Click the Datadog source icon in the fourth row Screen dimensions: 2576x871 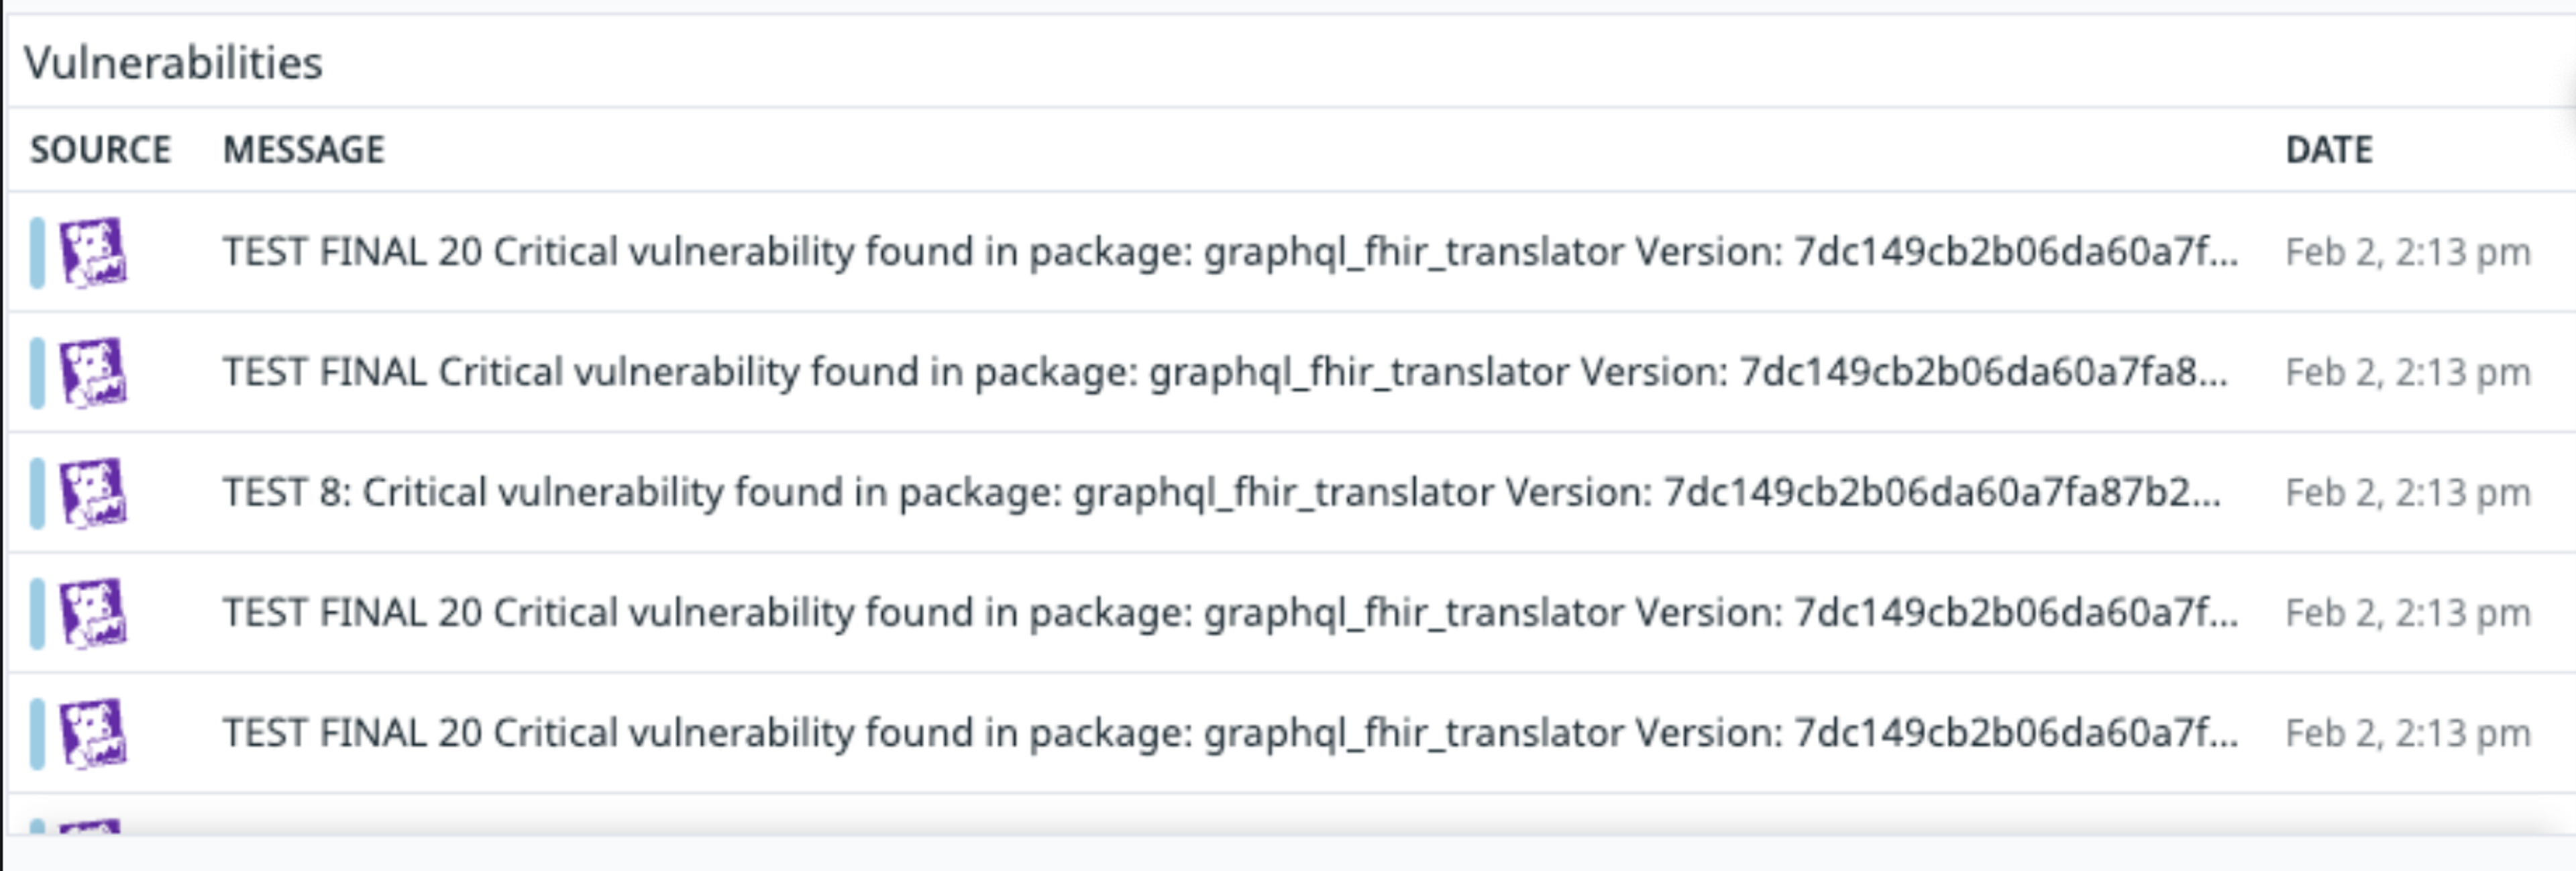[x=93, y=612]
